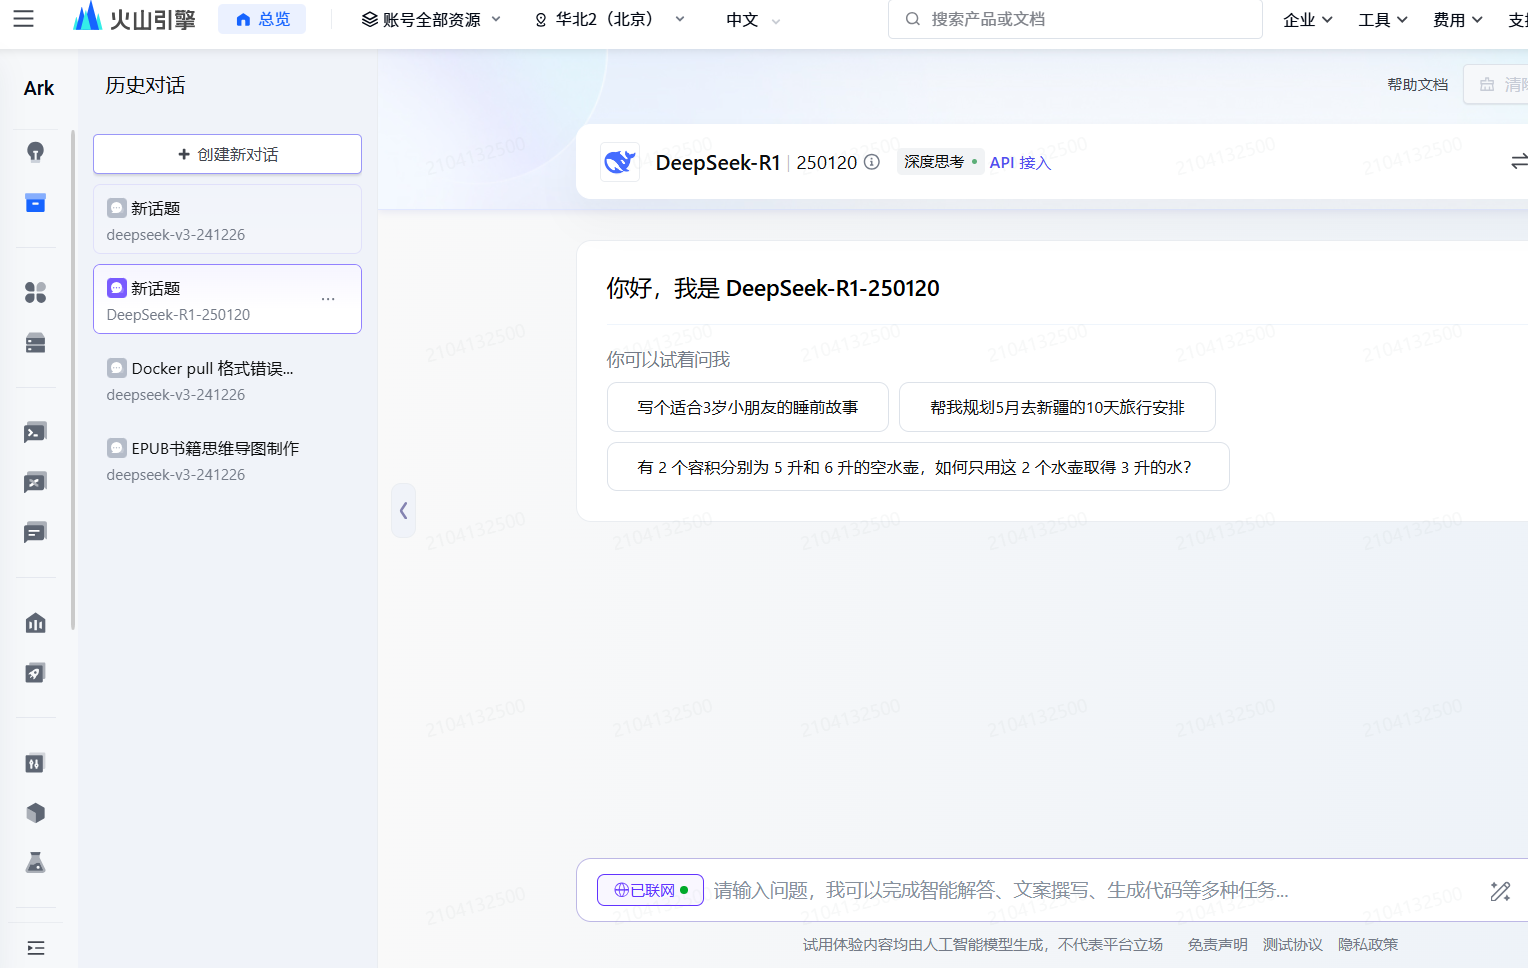
Task: Open the EPUB书籍思维导图制作 conversation
Action: pos(227,460)
